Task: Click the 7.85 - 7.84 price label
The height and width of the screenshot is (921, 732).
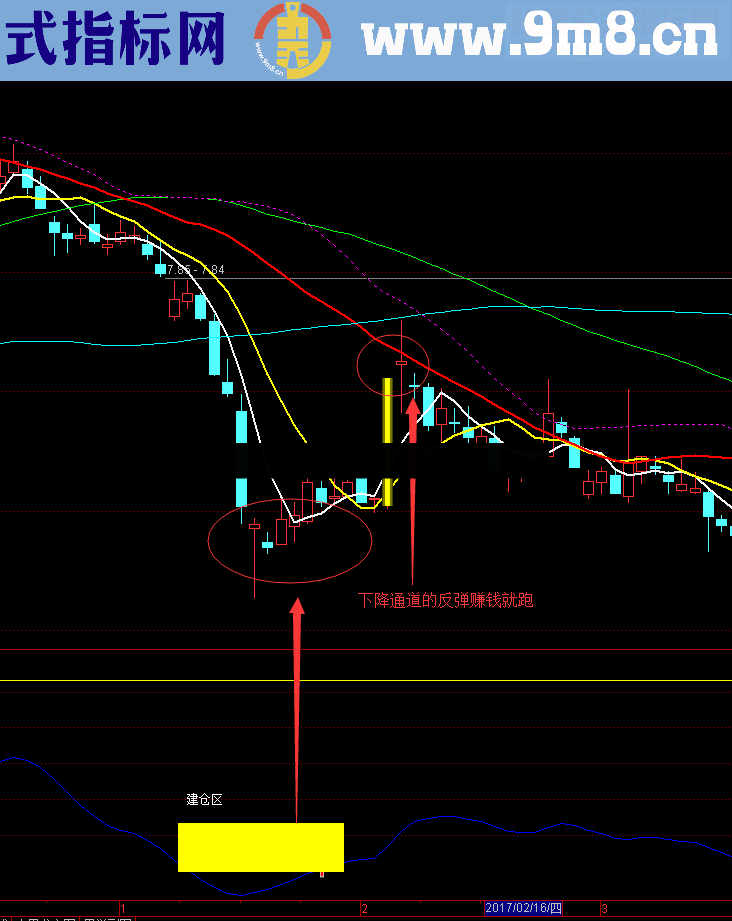Action: click(196, 270)
